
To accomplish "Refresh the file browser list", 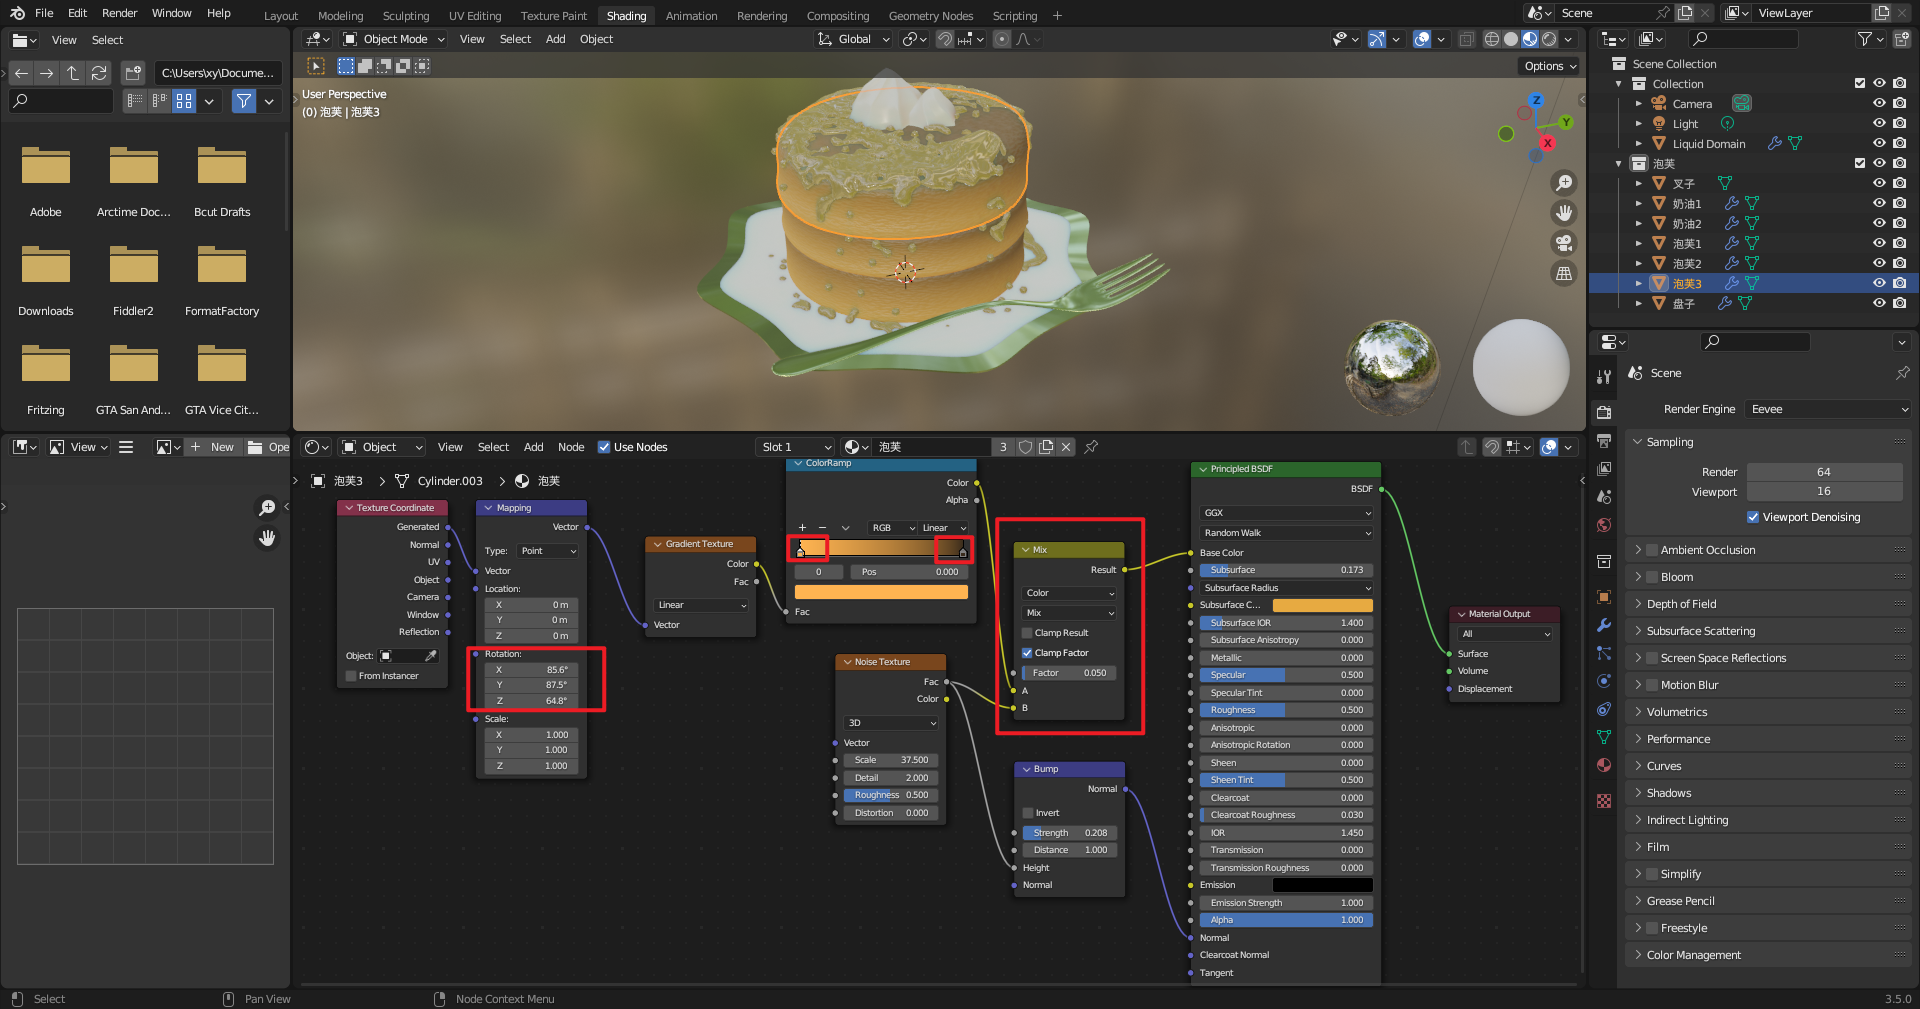I will click(99, 73).
